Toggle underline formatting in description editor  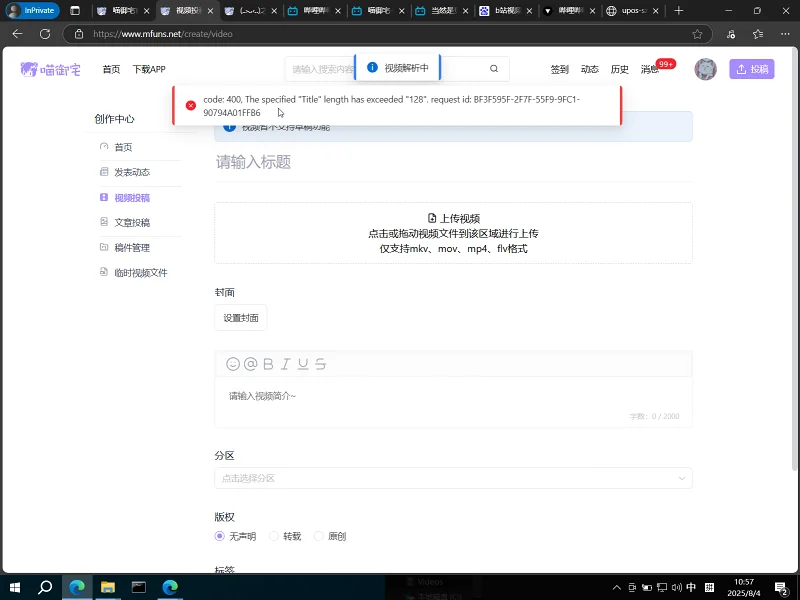click(302, 364)
